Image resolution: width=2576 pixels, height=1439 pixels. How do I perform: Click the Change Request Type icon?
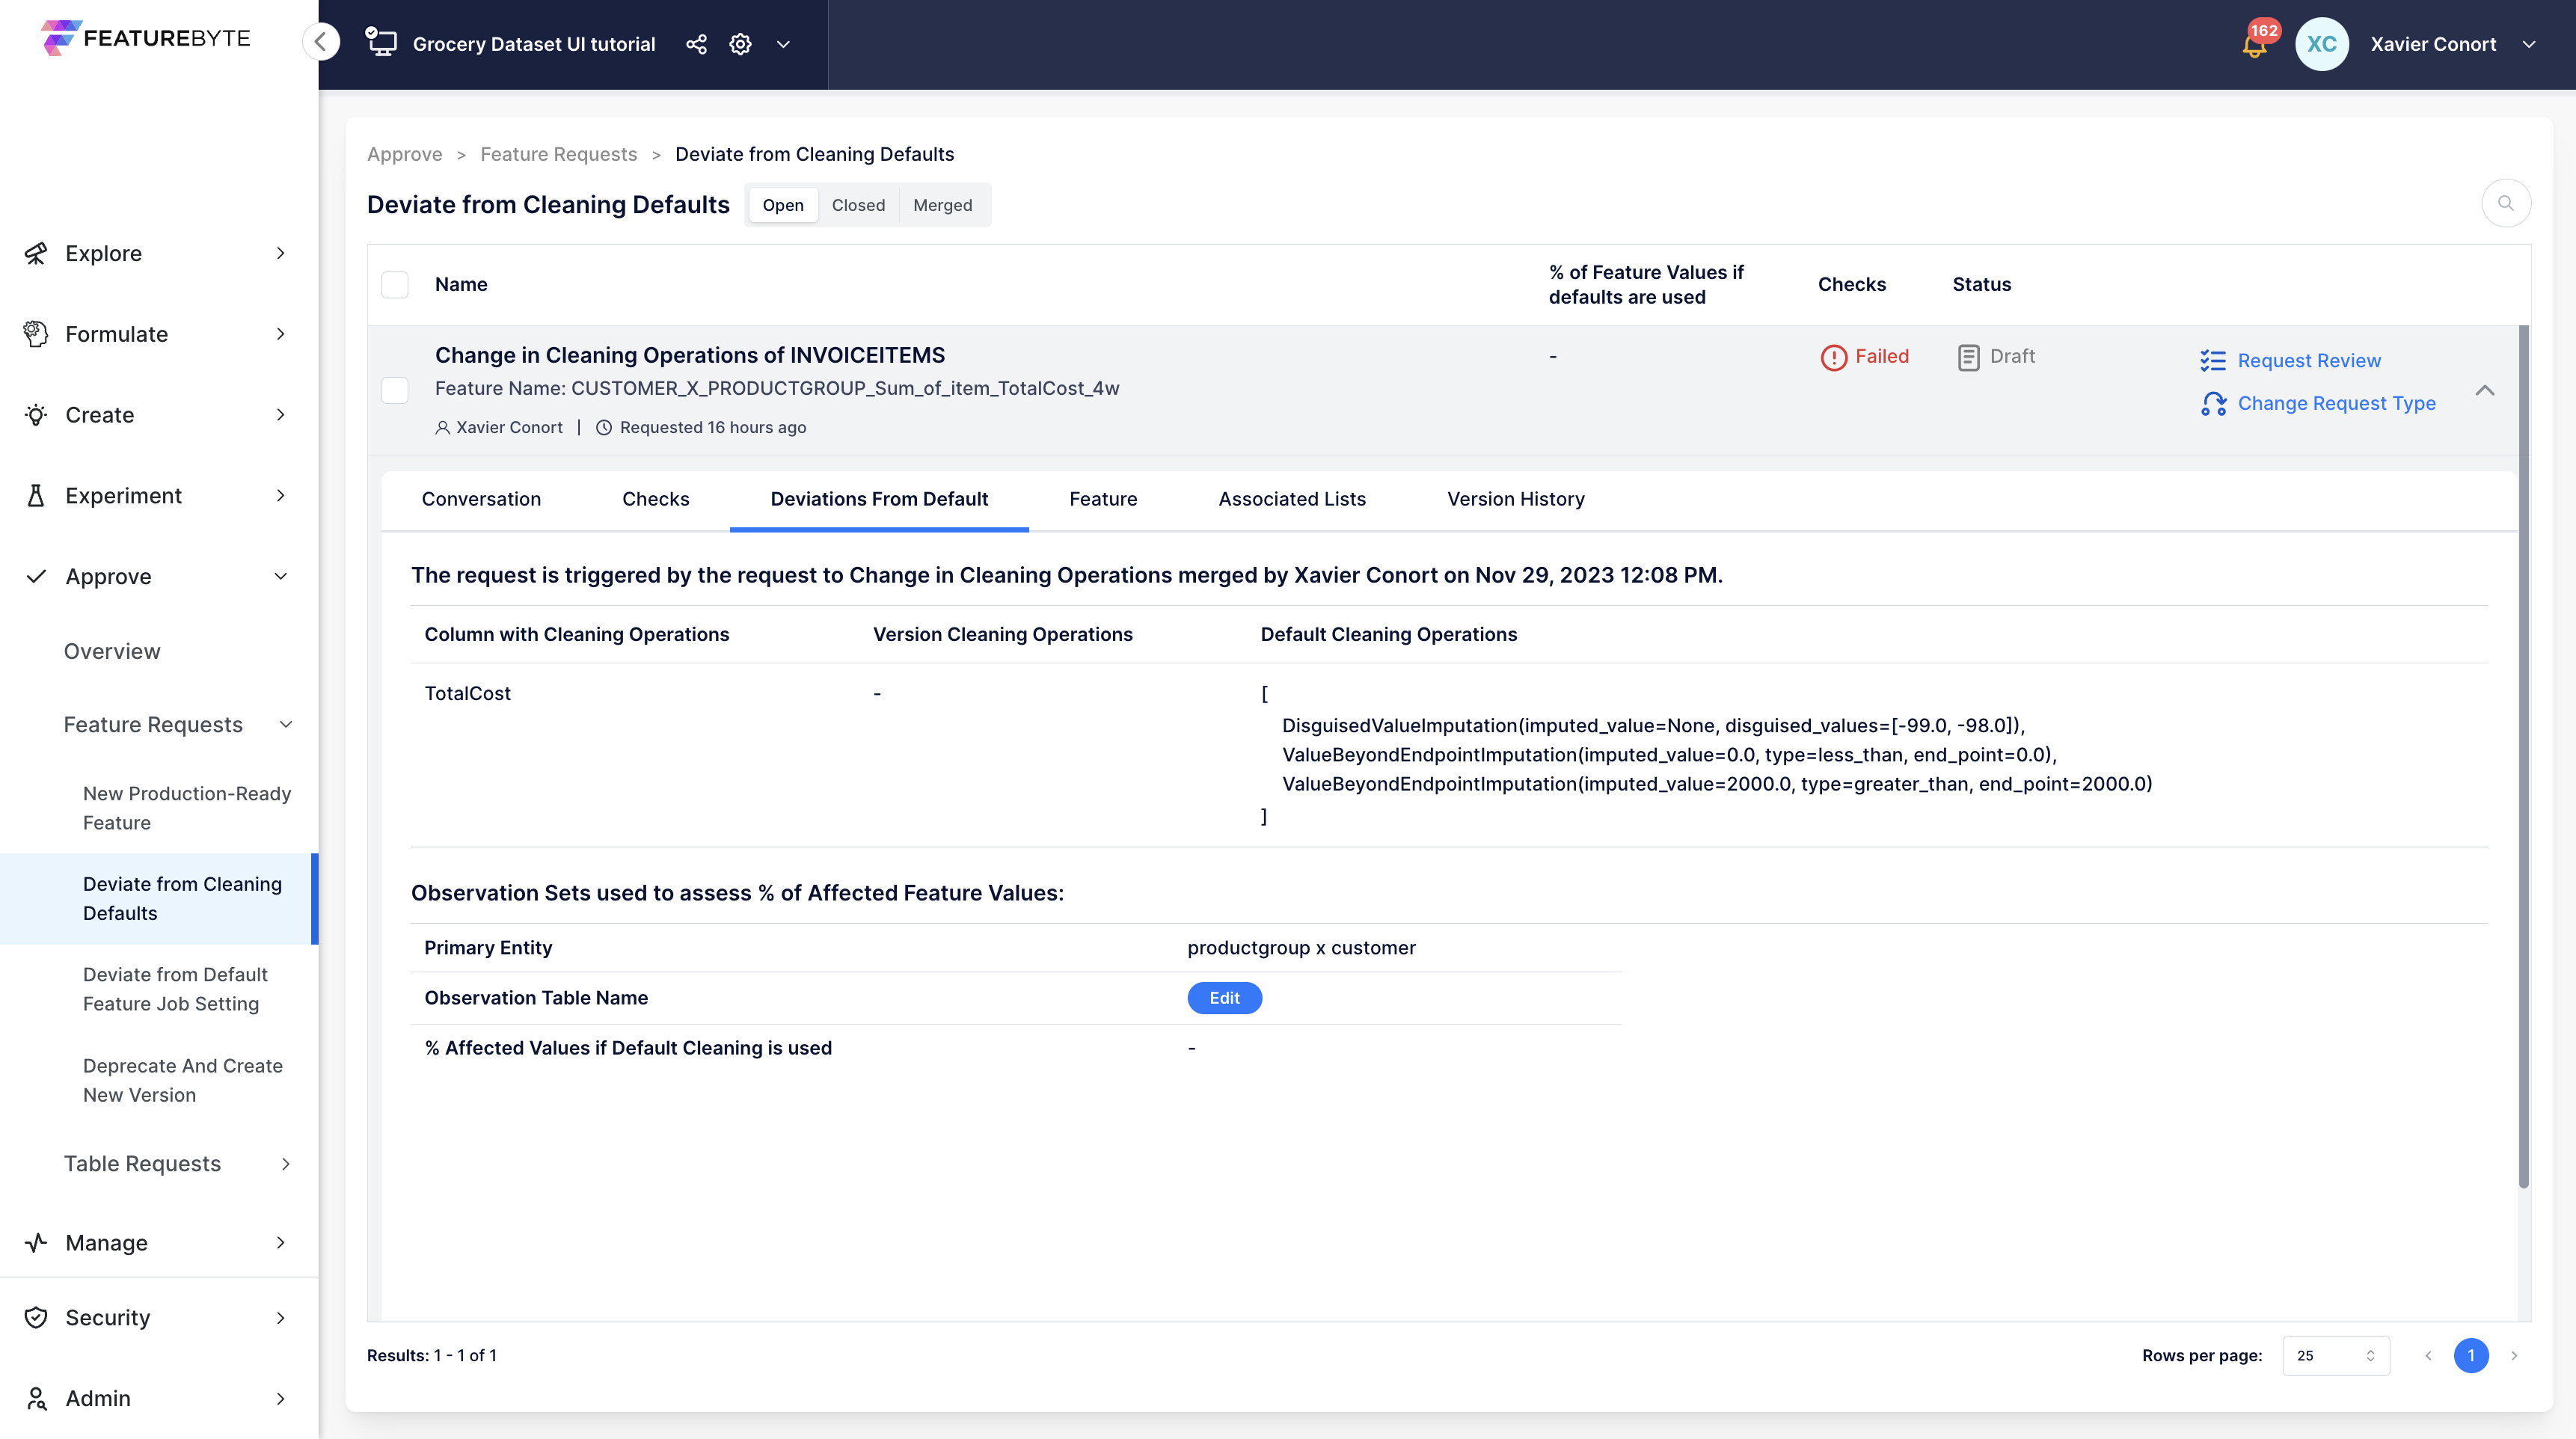click(2213, 404)
